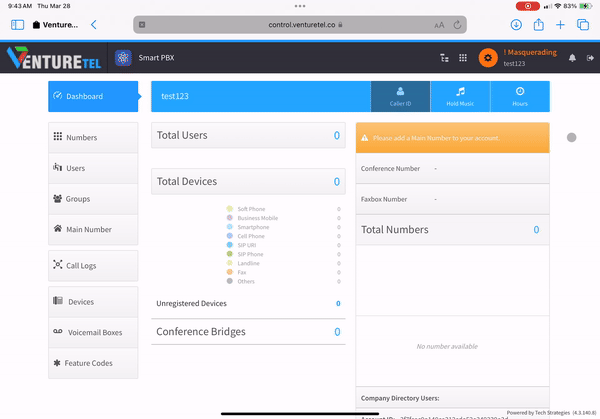Image resolution: width=600 pixels, height=419 pixels.
Task: Select the Hours tab
Action: point(520,96)
